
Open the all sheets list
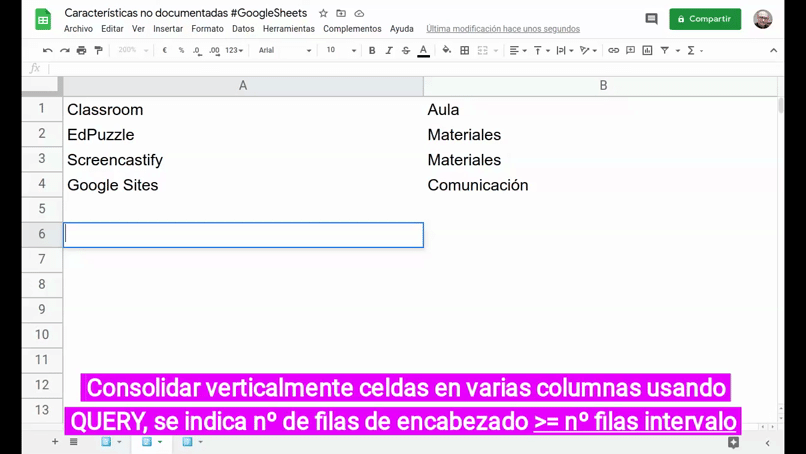point(74,442)
